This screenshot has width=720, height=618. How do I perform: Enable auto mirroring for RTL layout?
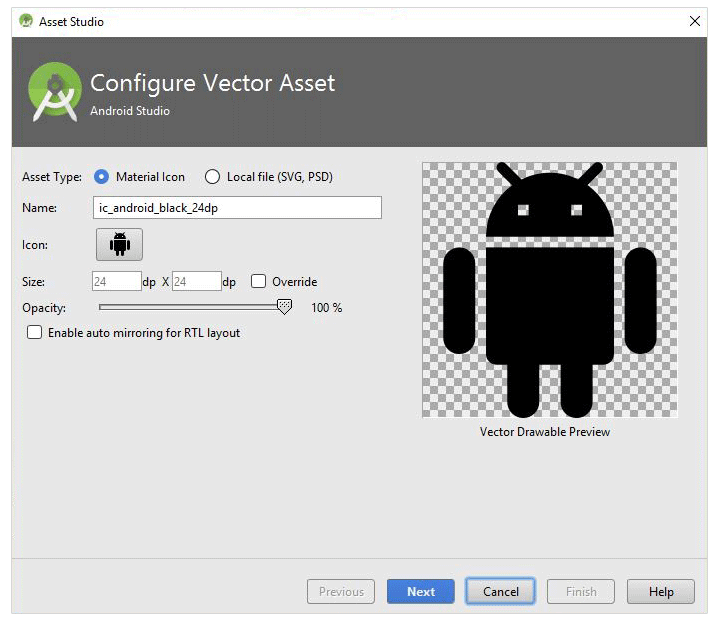pyautogui.click(x=34, y=332)
